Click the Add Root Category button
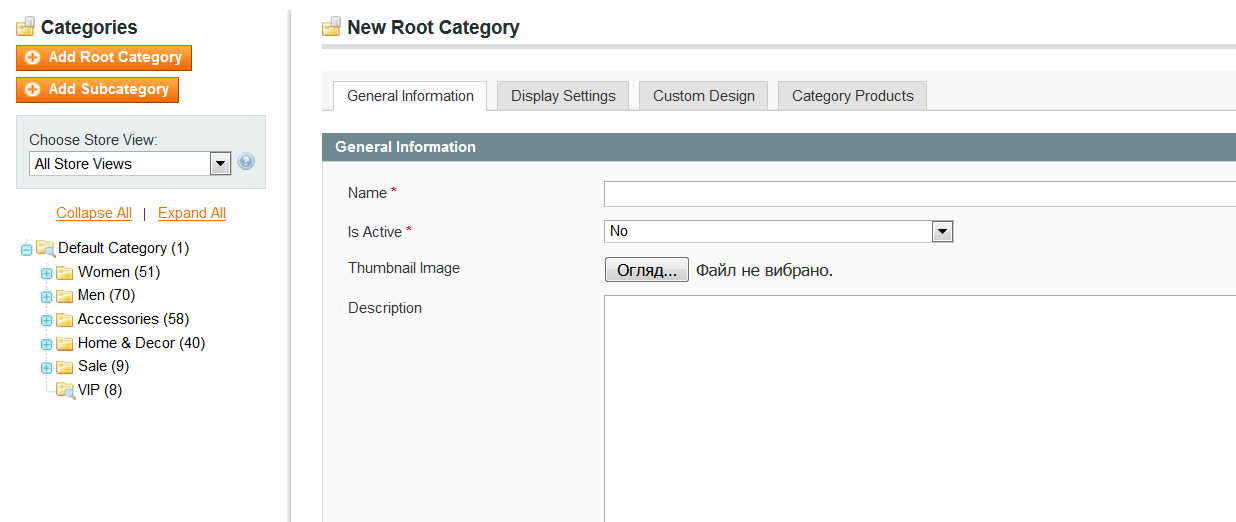This screenshot has width=1236, height=522. click(104, 58)
